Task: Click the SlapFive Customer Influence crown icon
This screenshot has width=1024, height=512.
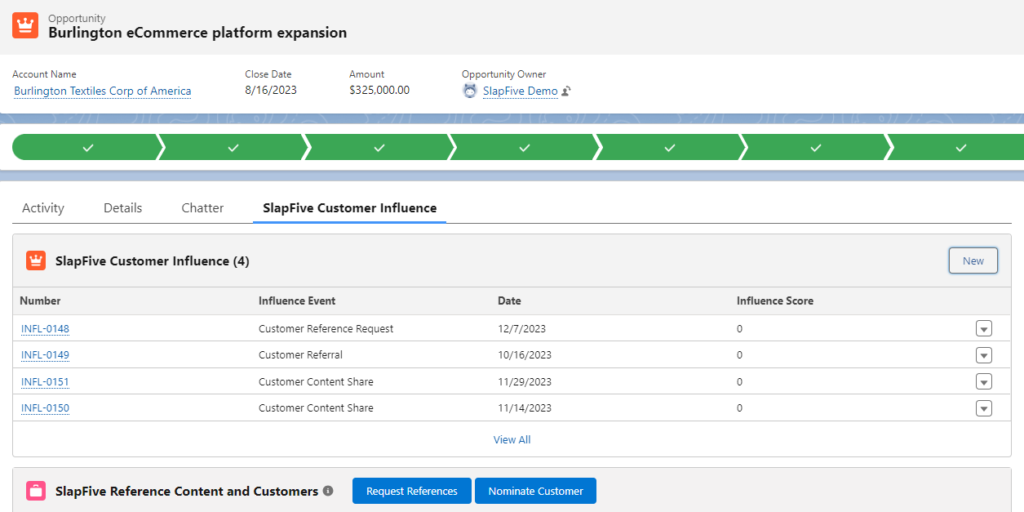Action: click(36, 261)
